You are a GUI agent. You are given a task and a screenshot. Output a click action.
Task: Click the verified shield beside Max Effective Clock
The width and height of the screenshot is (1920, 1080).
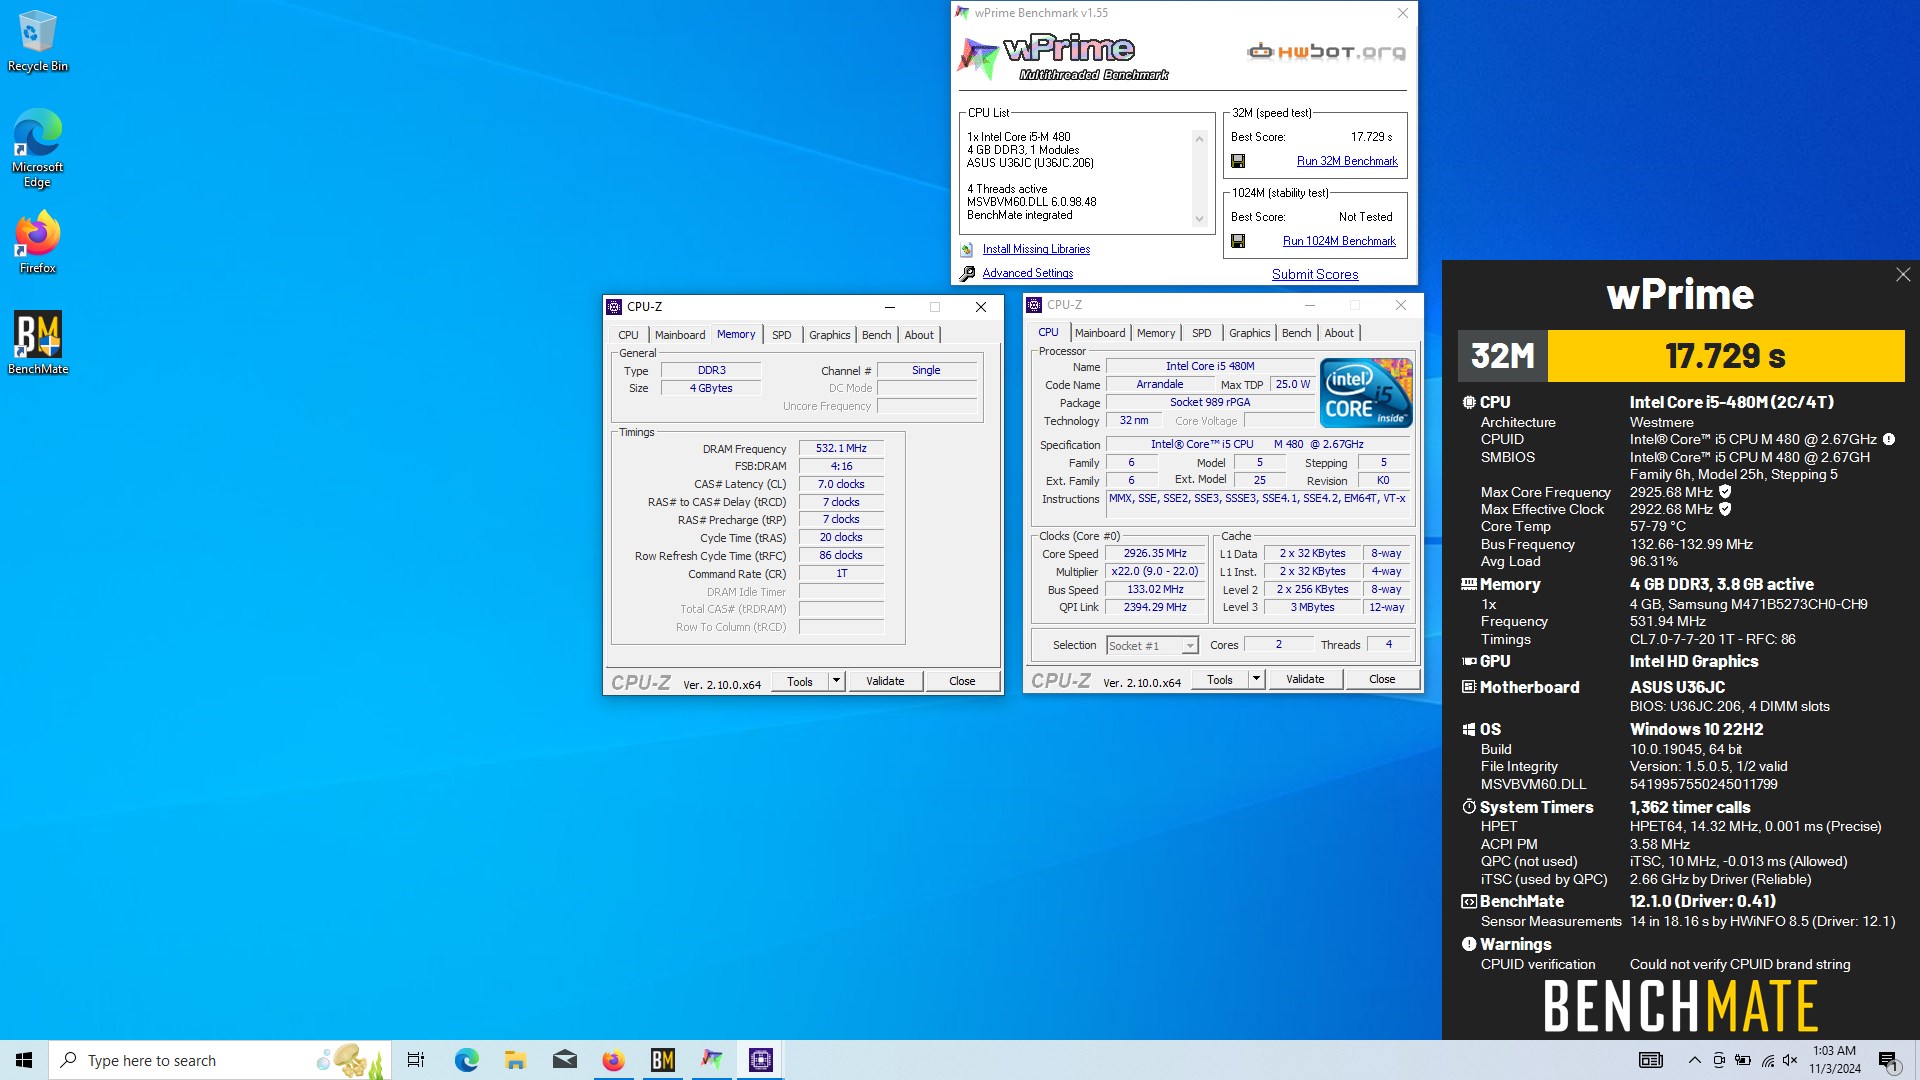(x=1725, y=509)
